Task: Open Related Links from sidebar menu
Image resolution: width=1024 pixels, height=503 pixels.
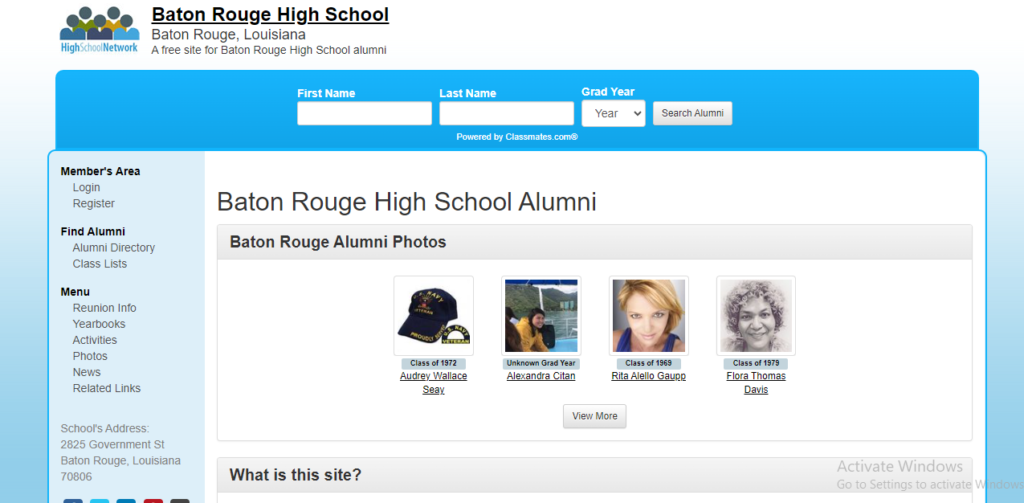Action: (106, 388)
